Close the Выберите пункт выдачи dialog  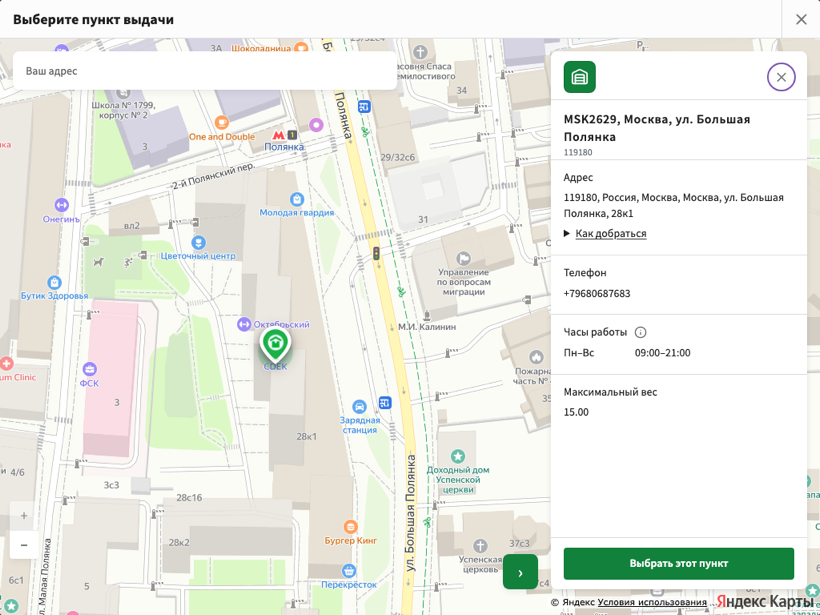pyautogui.click(x=801, y=19)
